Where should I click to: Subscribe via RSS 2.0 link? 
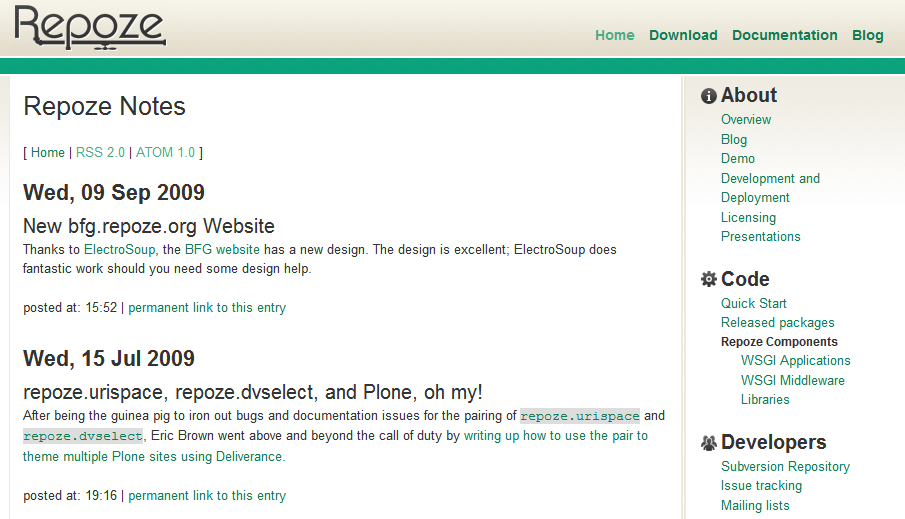100,152
